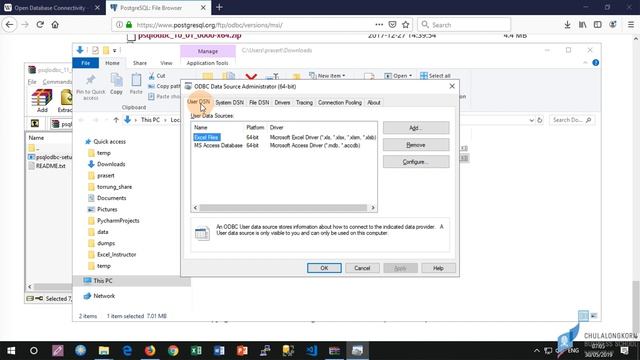This screenshot has height=360, width=640.
Task: Open the Firefox hamburger menu icon
Action: coord(631,25)
